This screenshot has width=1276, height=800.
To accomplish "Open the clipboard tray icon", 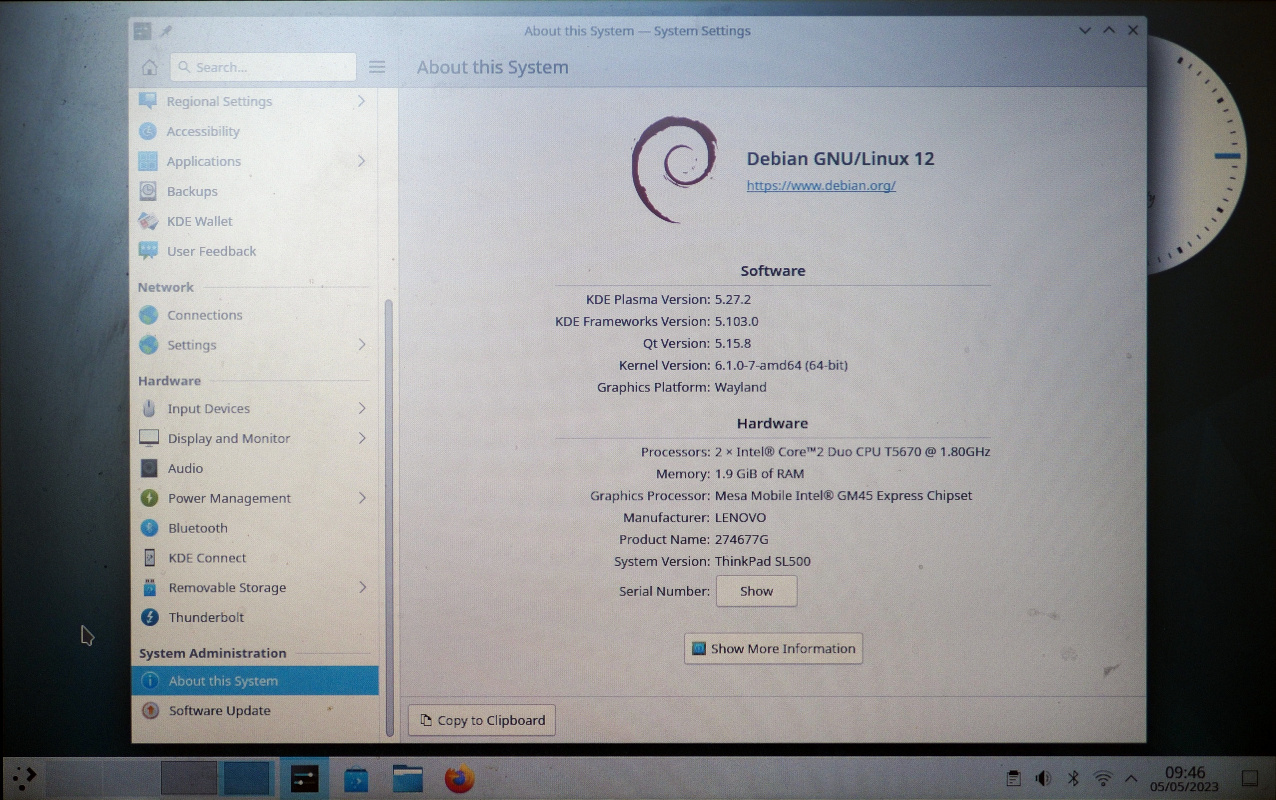I will [1013, 778].
